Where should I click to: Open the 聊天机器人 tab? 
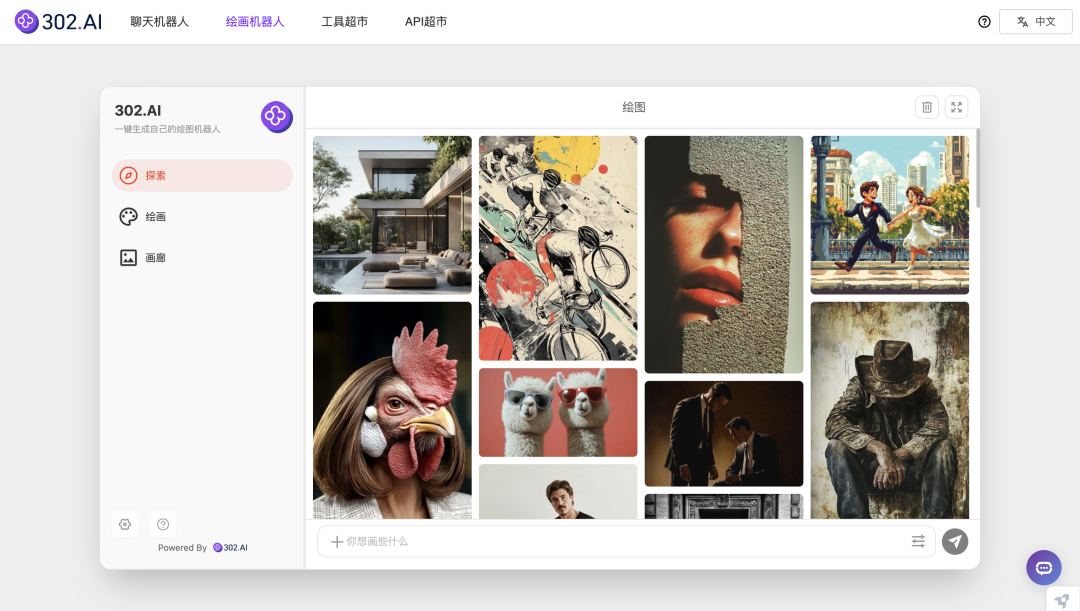[x=159, y=21]
